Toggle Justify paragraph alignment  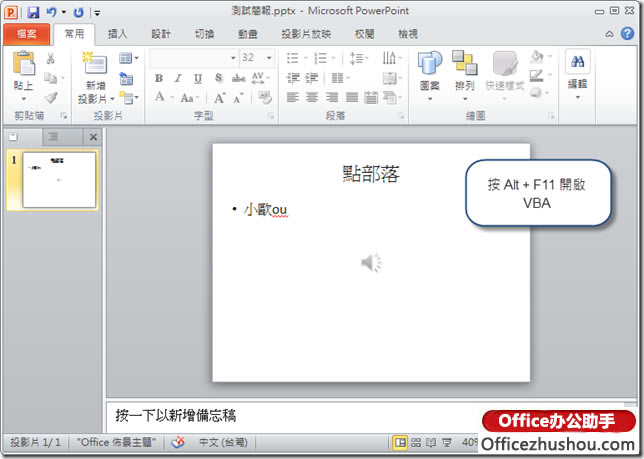352,98
